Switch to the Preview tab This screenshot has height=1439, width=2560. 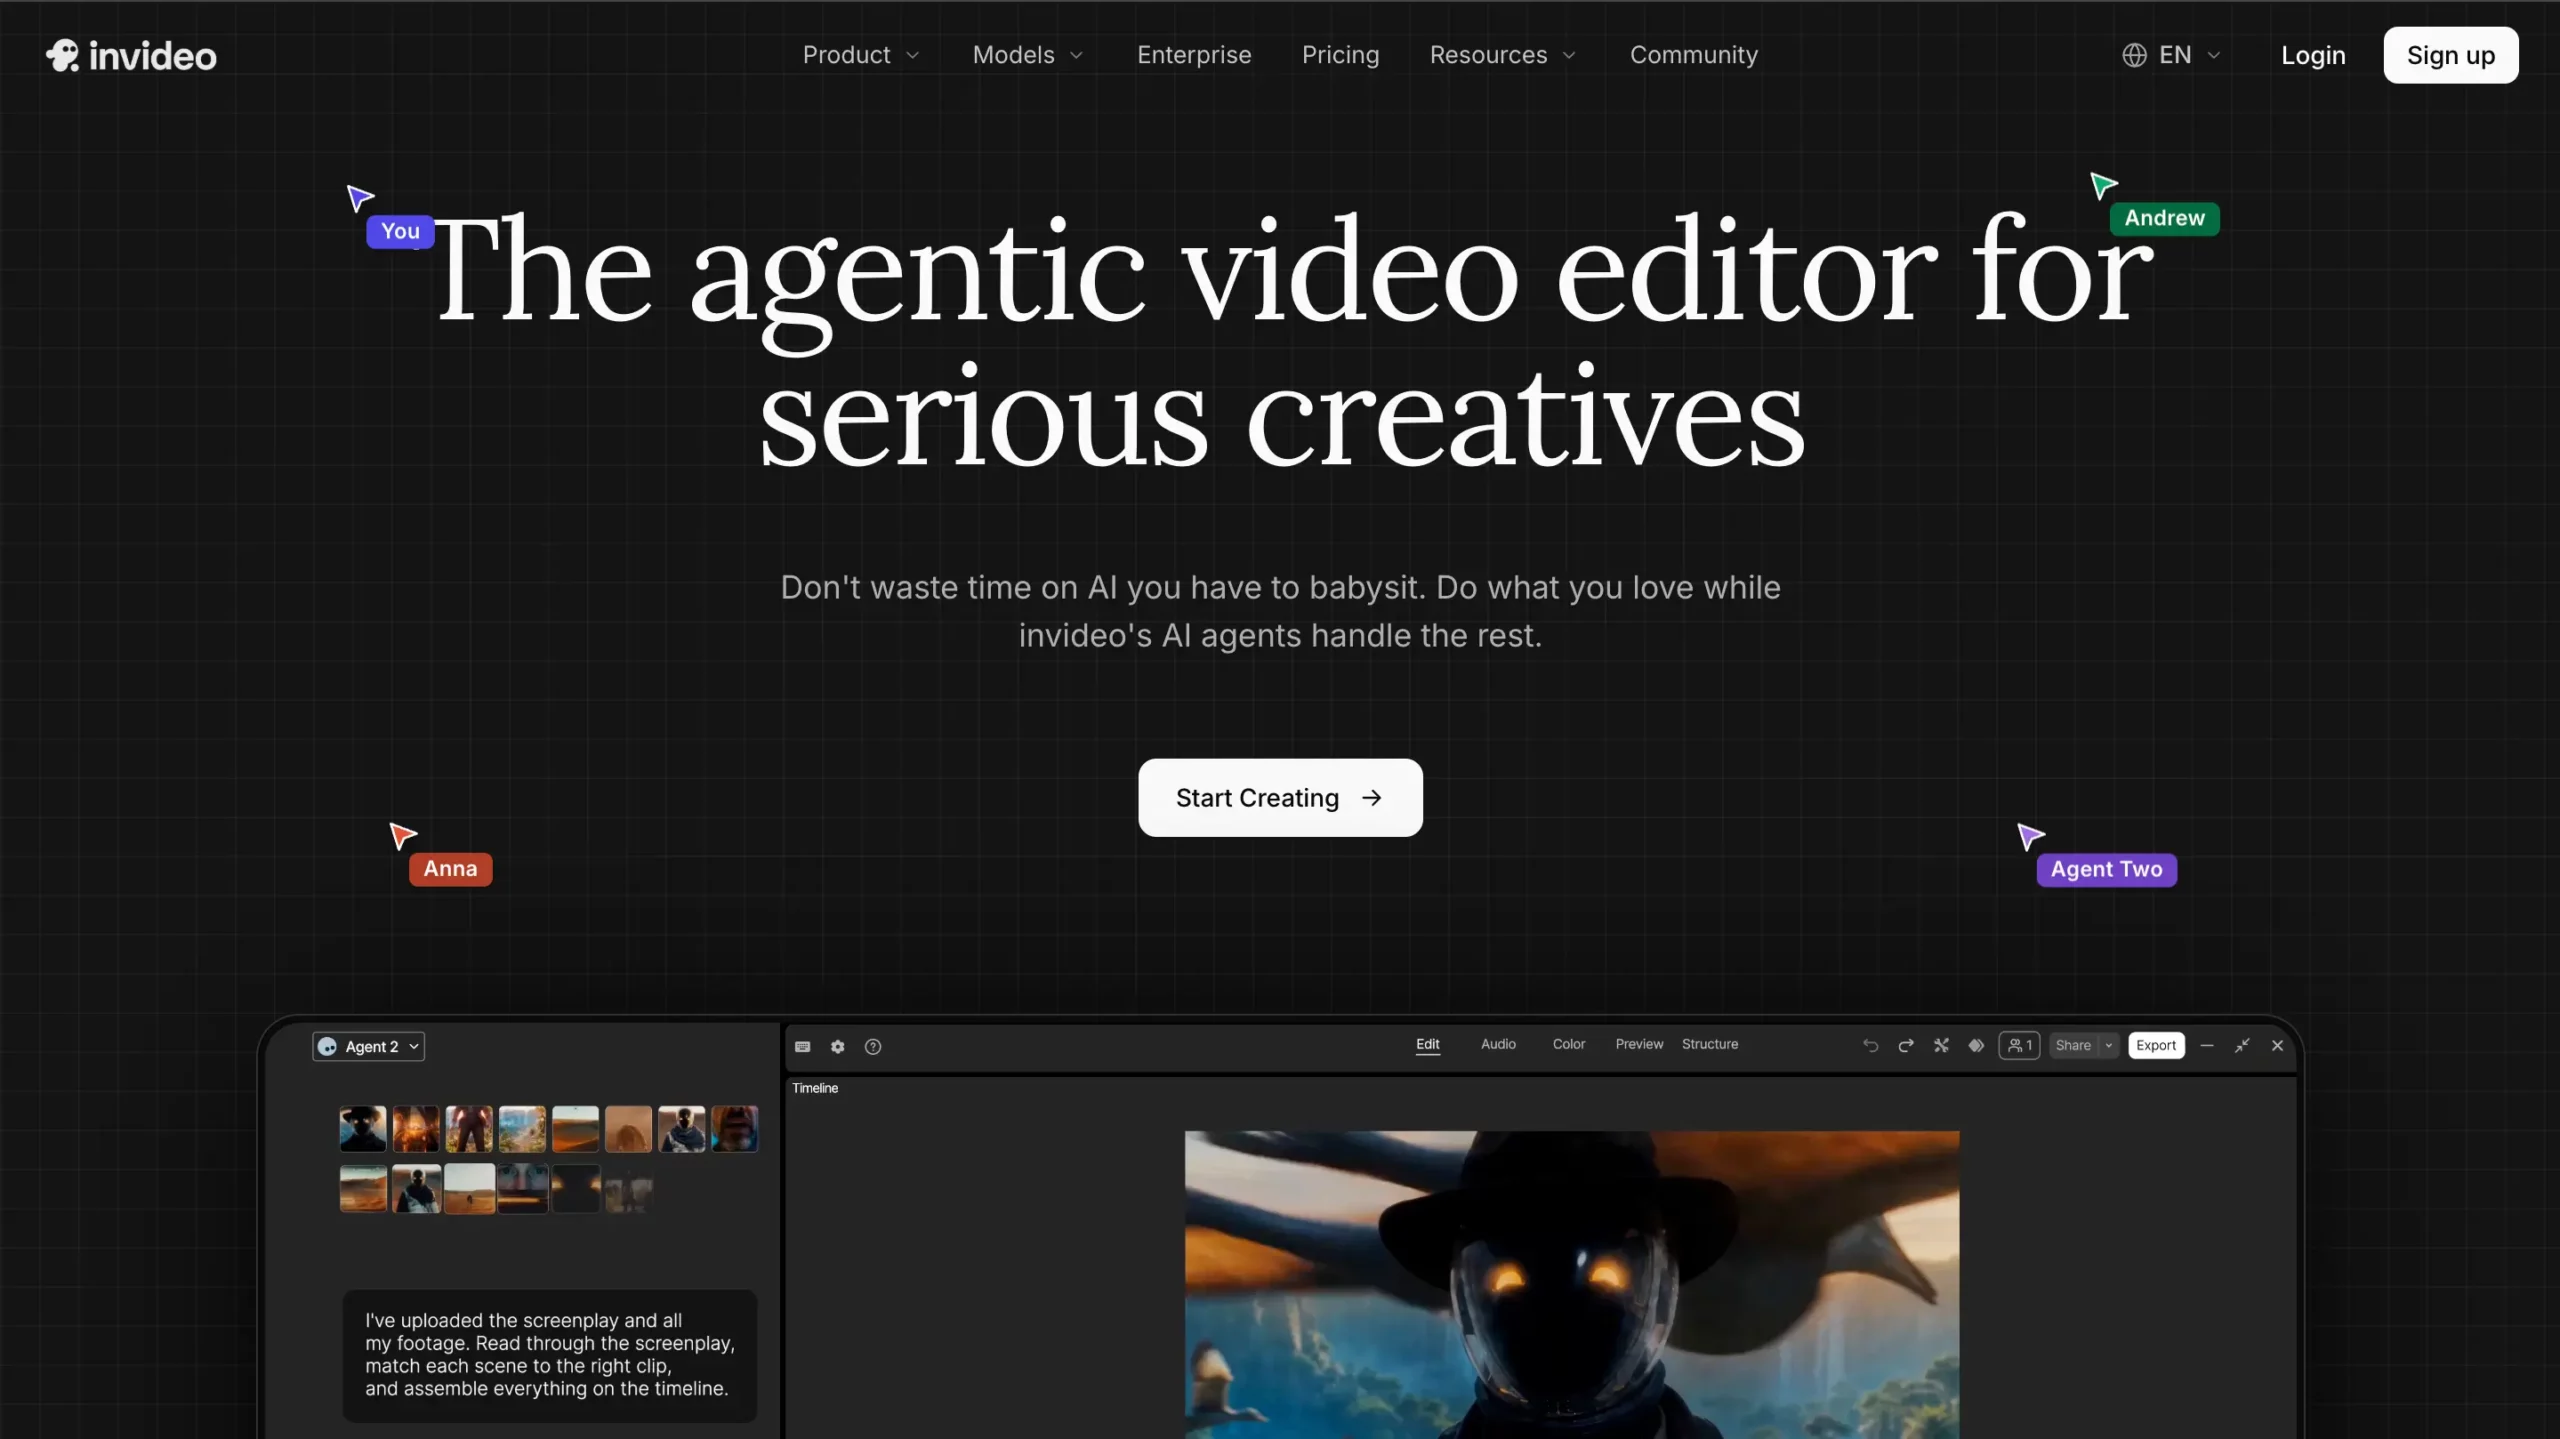1639,1044
